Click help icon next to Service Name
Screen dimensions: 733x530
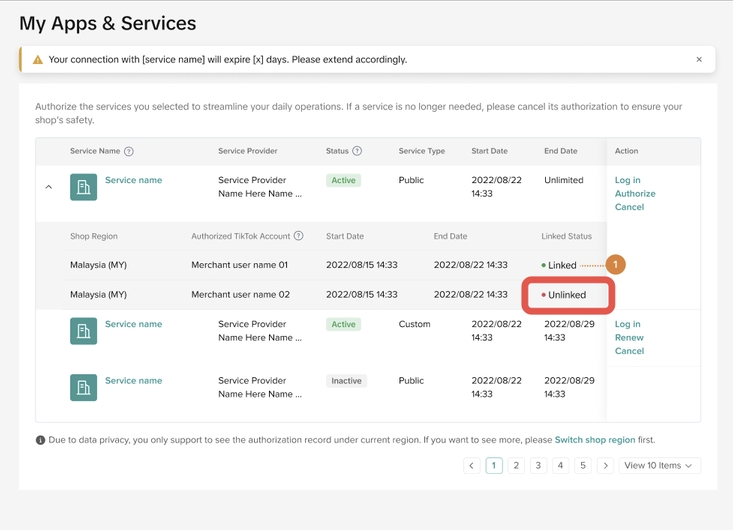tap(129, 151)
